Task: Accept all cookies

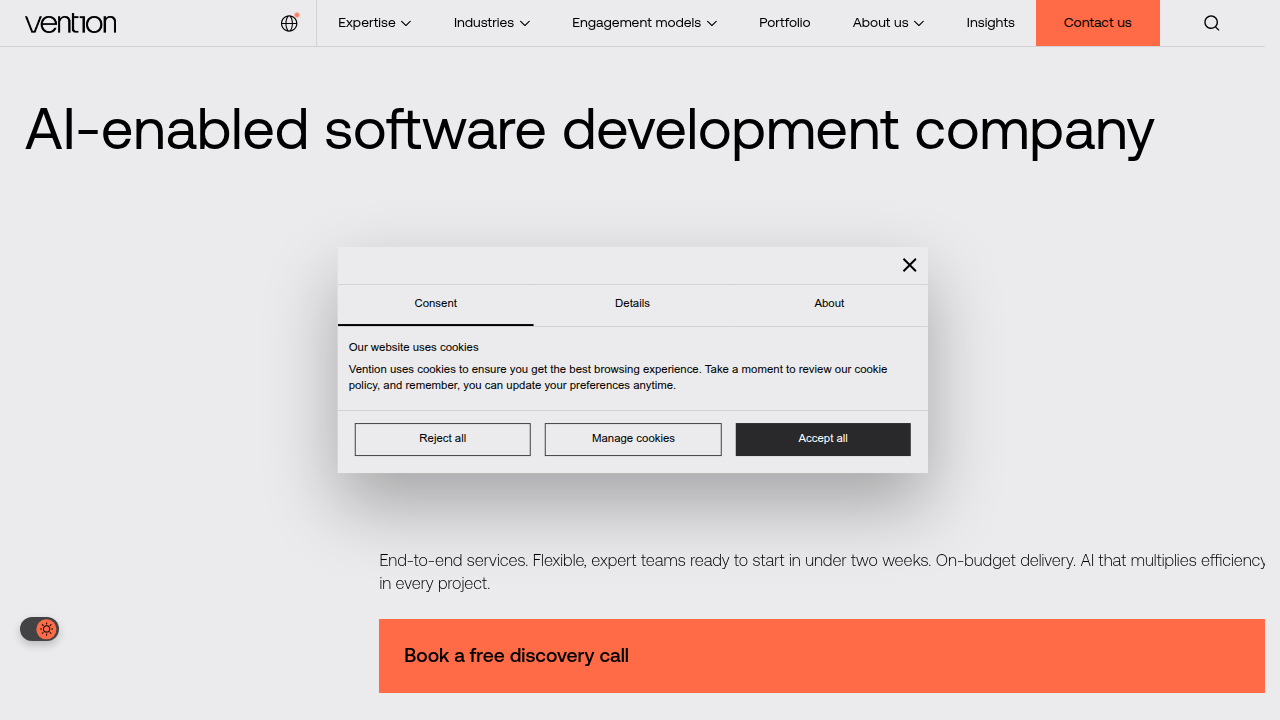Action: tap(823, 439)
